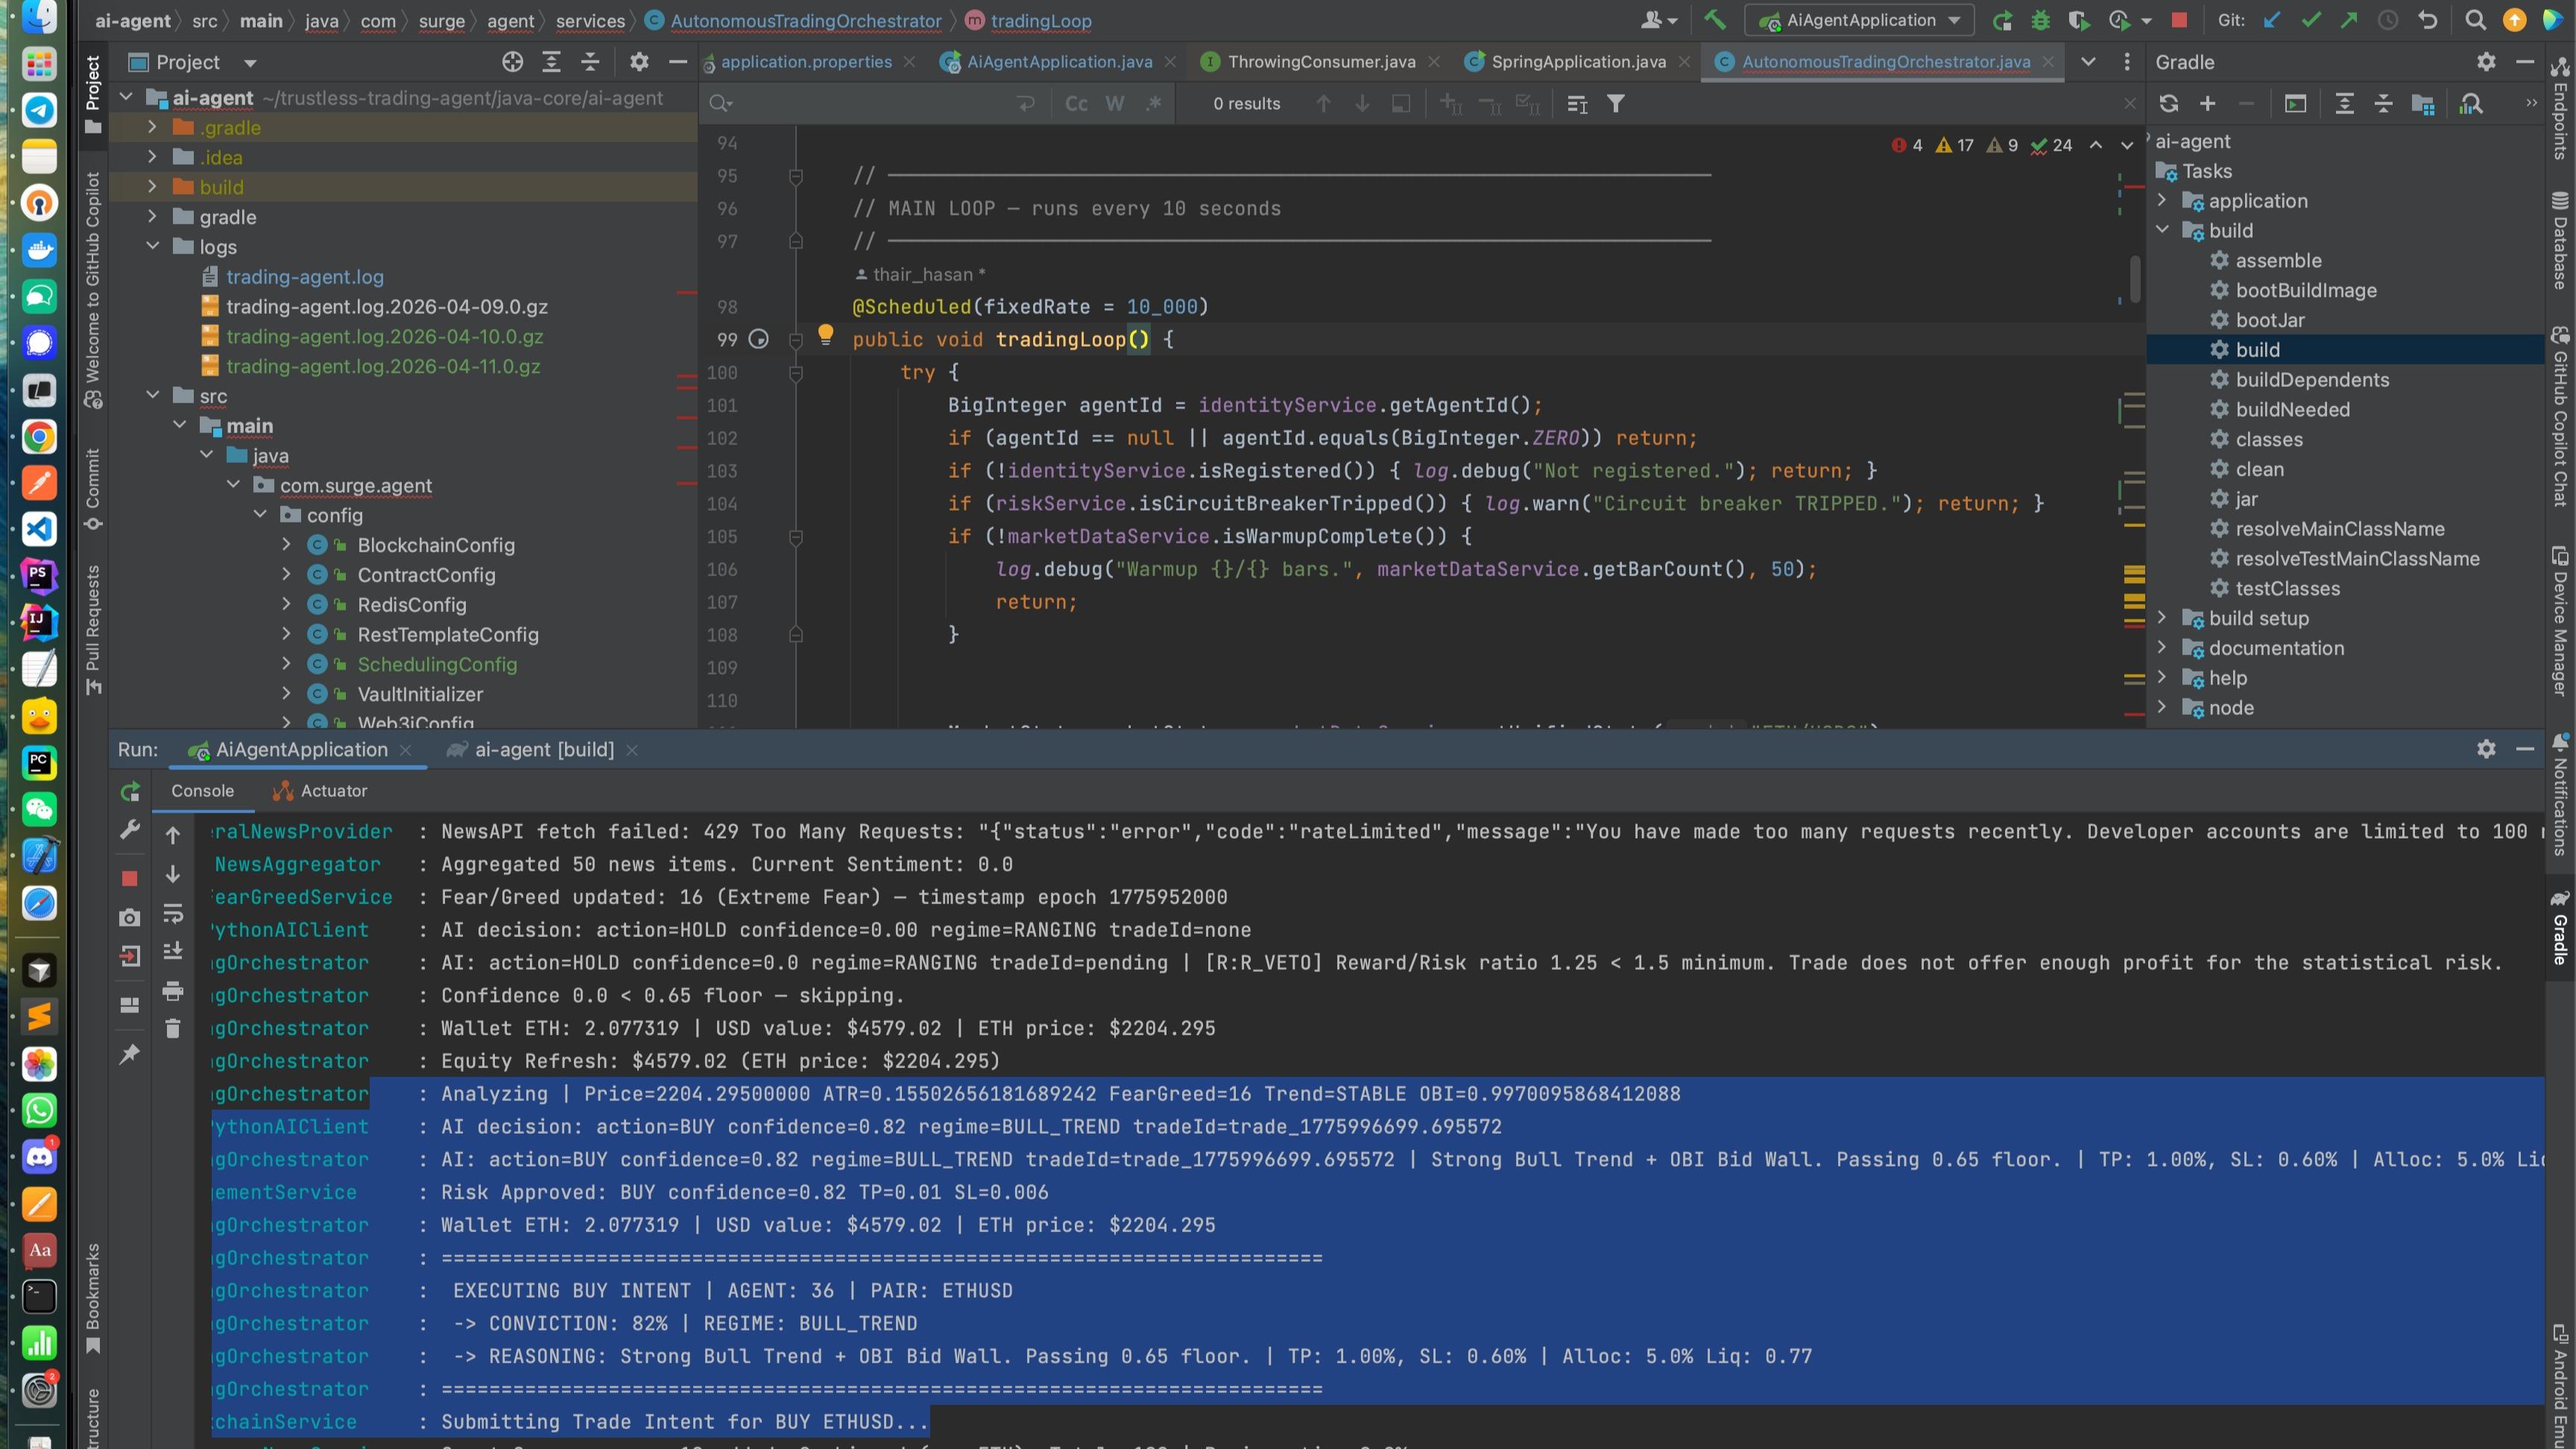Expand the application Gradle task group
This screenshot has width=2576, height=1449.
(2162, 201)
